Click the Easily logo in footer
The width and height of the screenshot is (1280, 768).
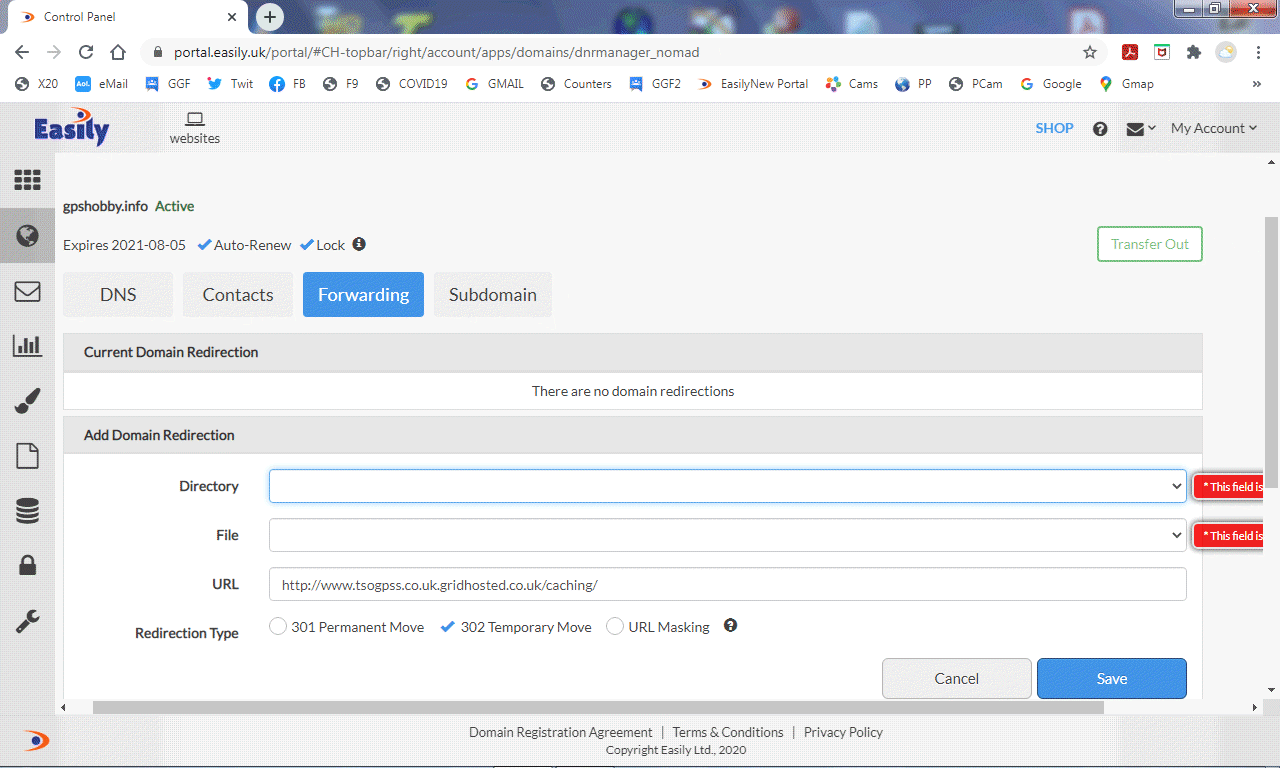click(x=36, y=741)
